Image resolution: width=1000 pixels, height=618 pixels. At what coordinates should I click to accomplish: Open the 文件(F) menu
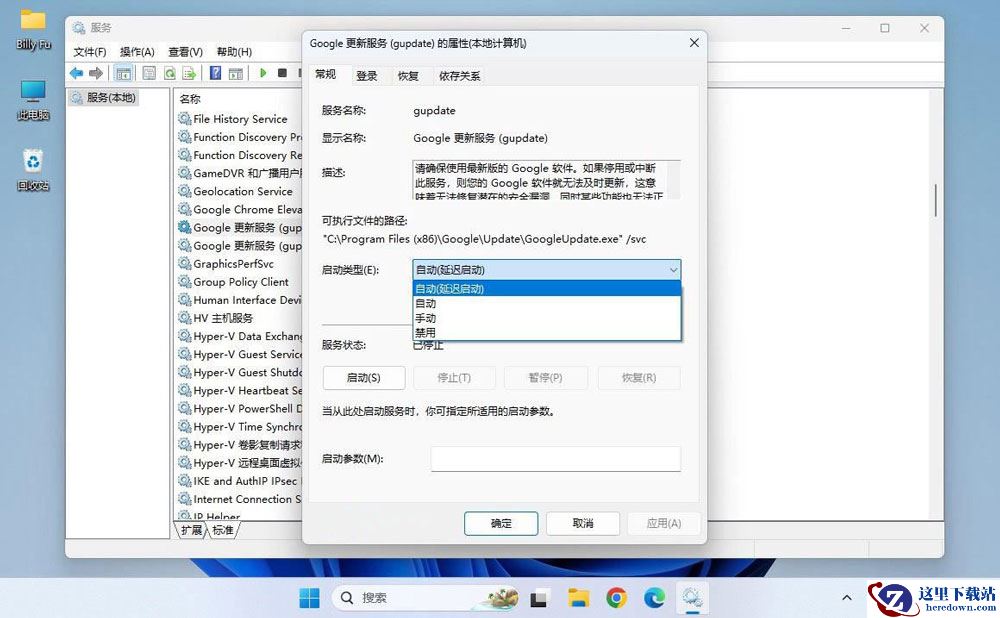(x=89, y=52)
